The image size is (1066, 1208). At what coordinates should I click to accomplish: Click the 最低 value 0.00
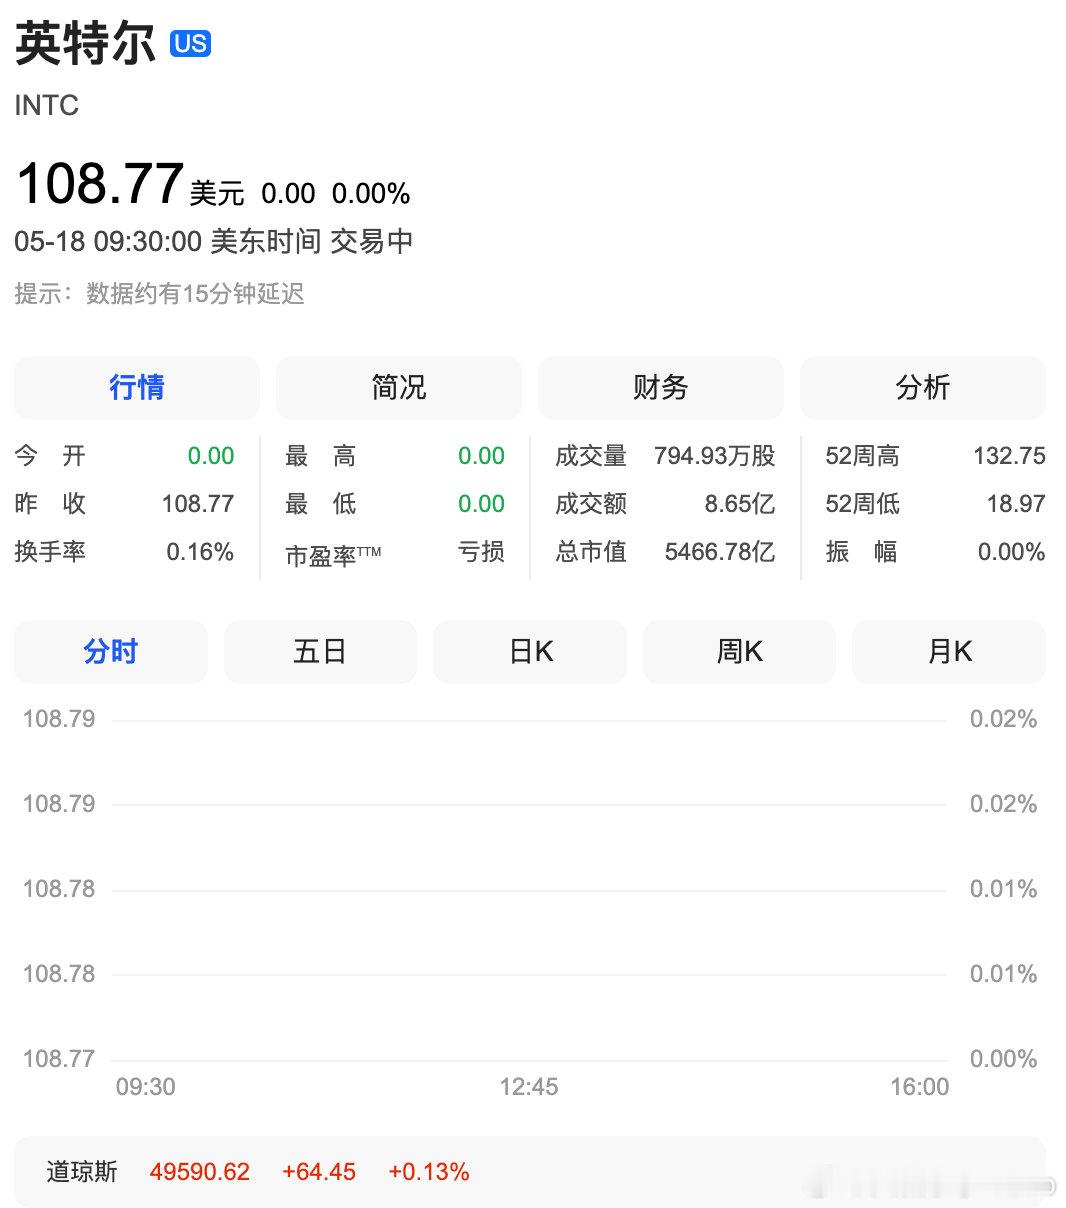coord(481,503)
